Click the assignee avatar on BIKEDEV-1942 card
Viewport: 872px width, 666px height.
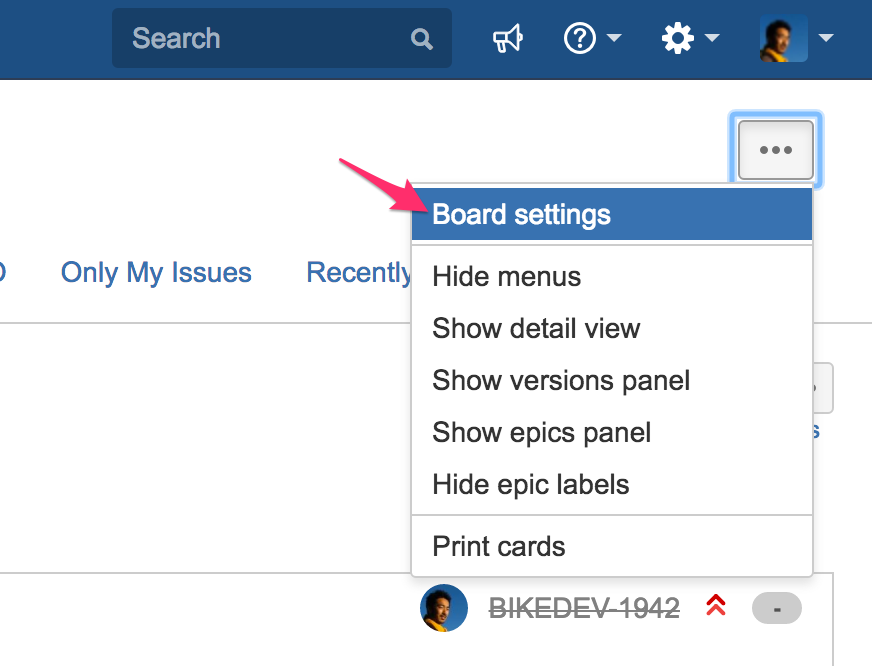(444, 608)
